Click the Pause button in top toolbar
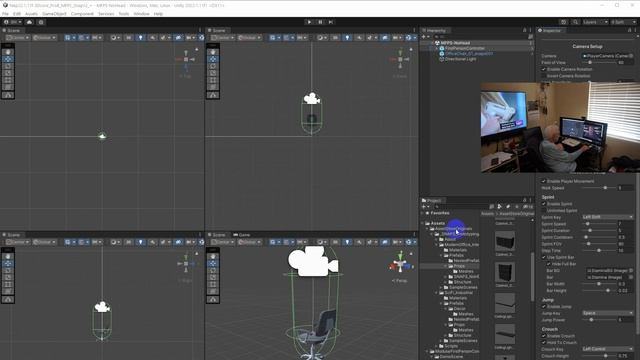The width and height of the screenshot is (640, 360). click(x=320, y=22)
